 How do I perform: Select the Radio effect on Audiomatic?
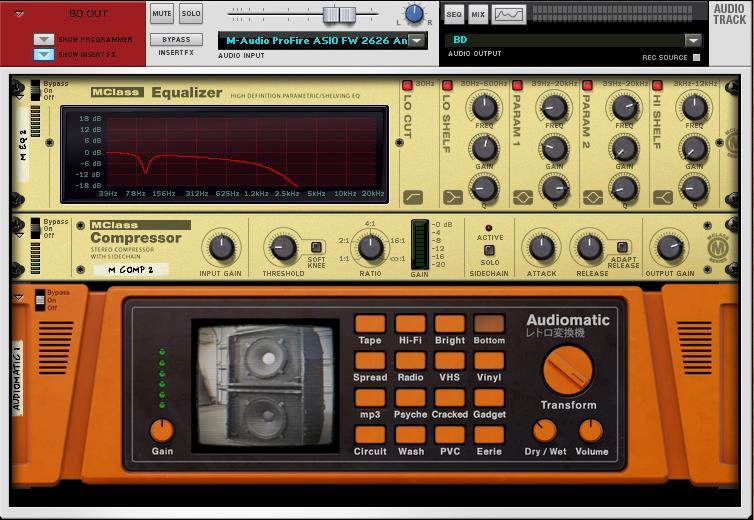click(x=410, y=361)
